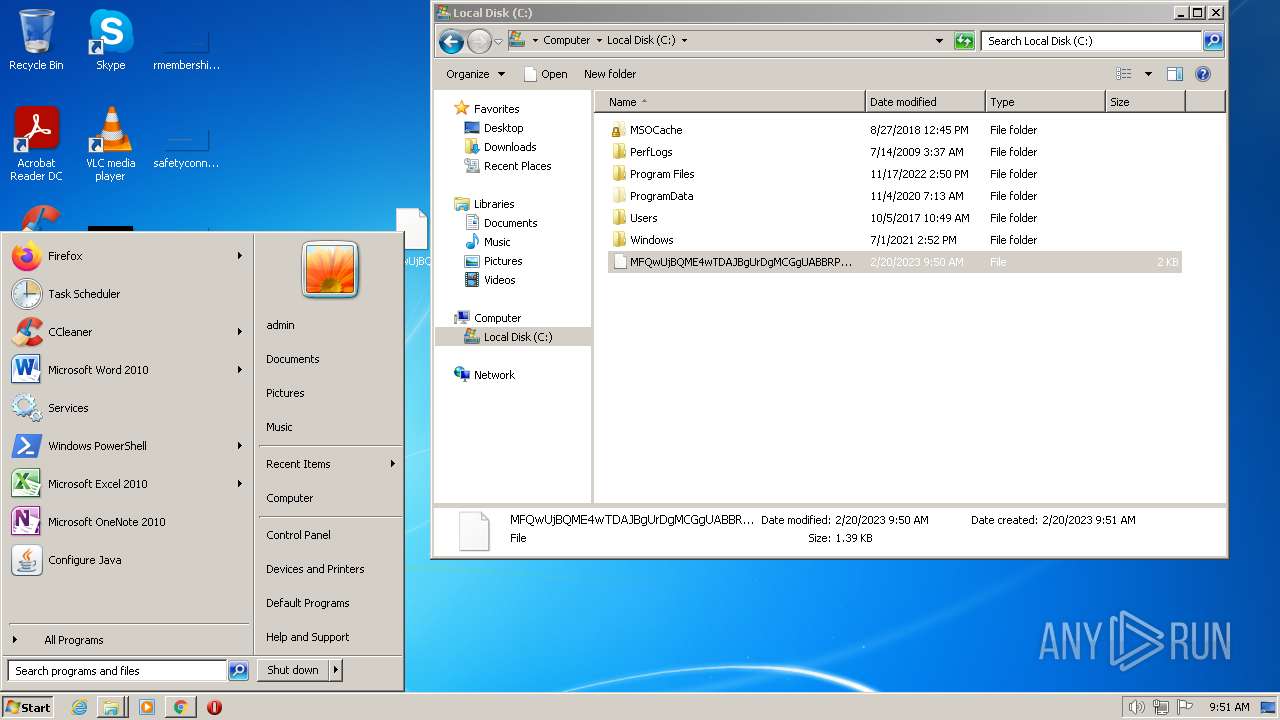Select Network in the navigation pane
The height and width of the screenshot is (720, 1280).
[484, 375]
